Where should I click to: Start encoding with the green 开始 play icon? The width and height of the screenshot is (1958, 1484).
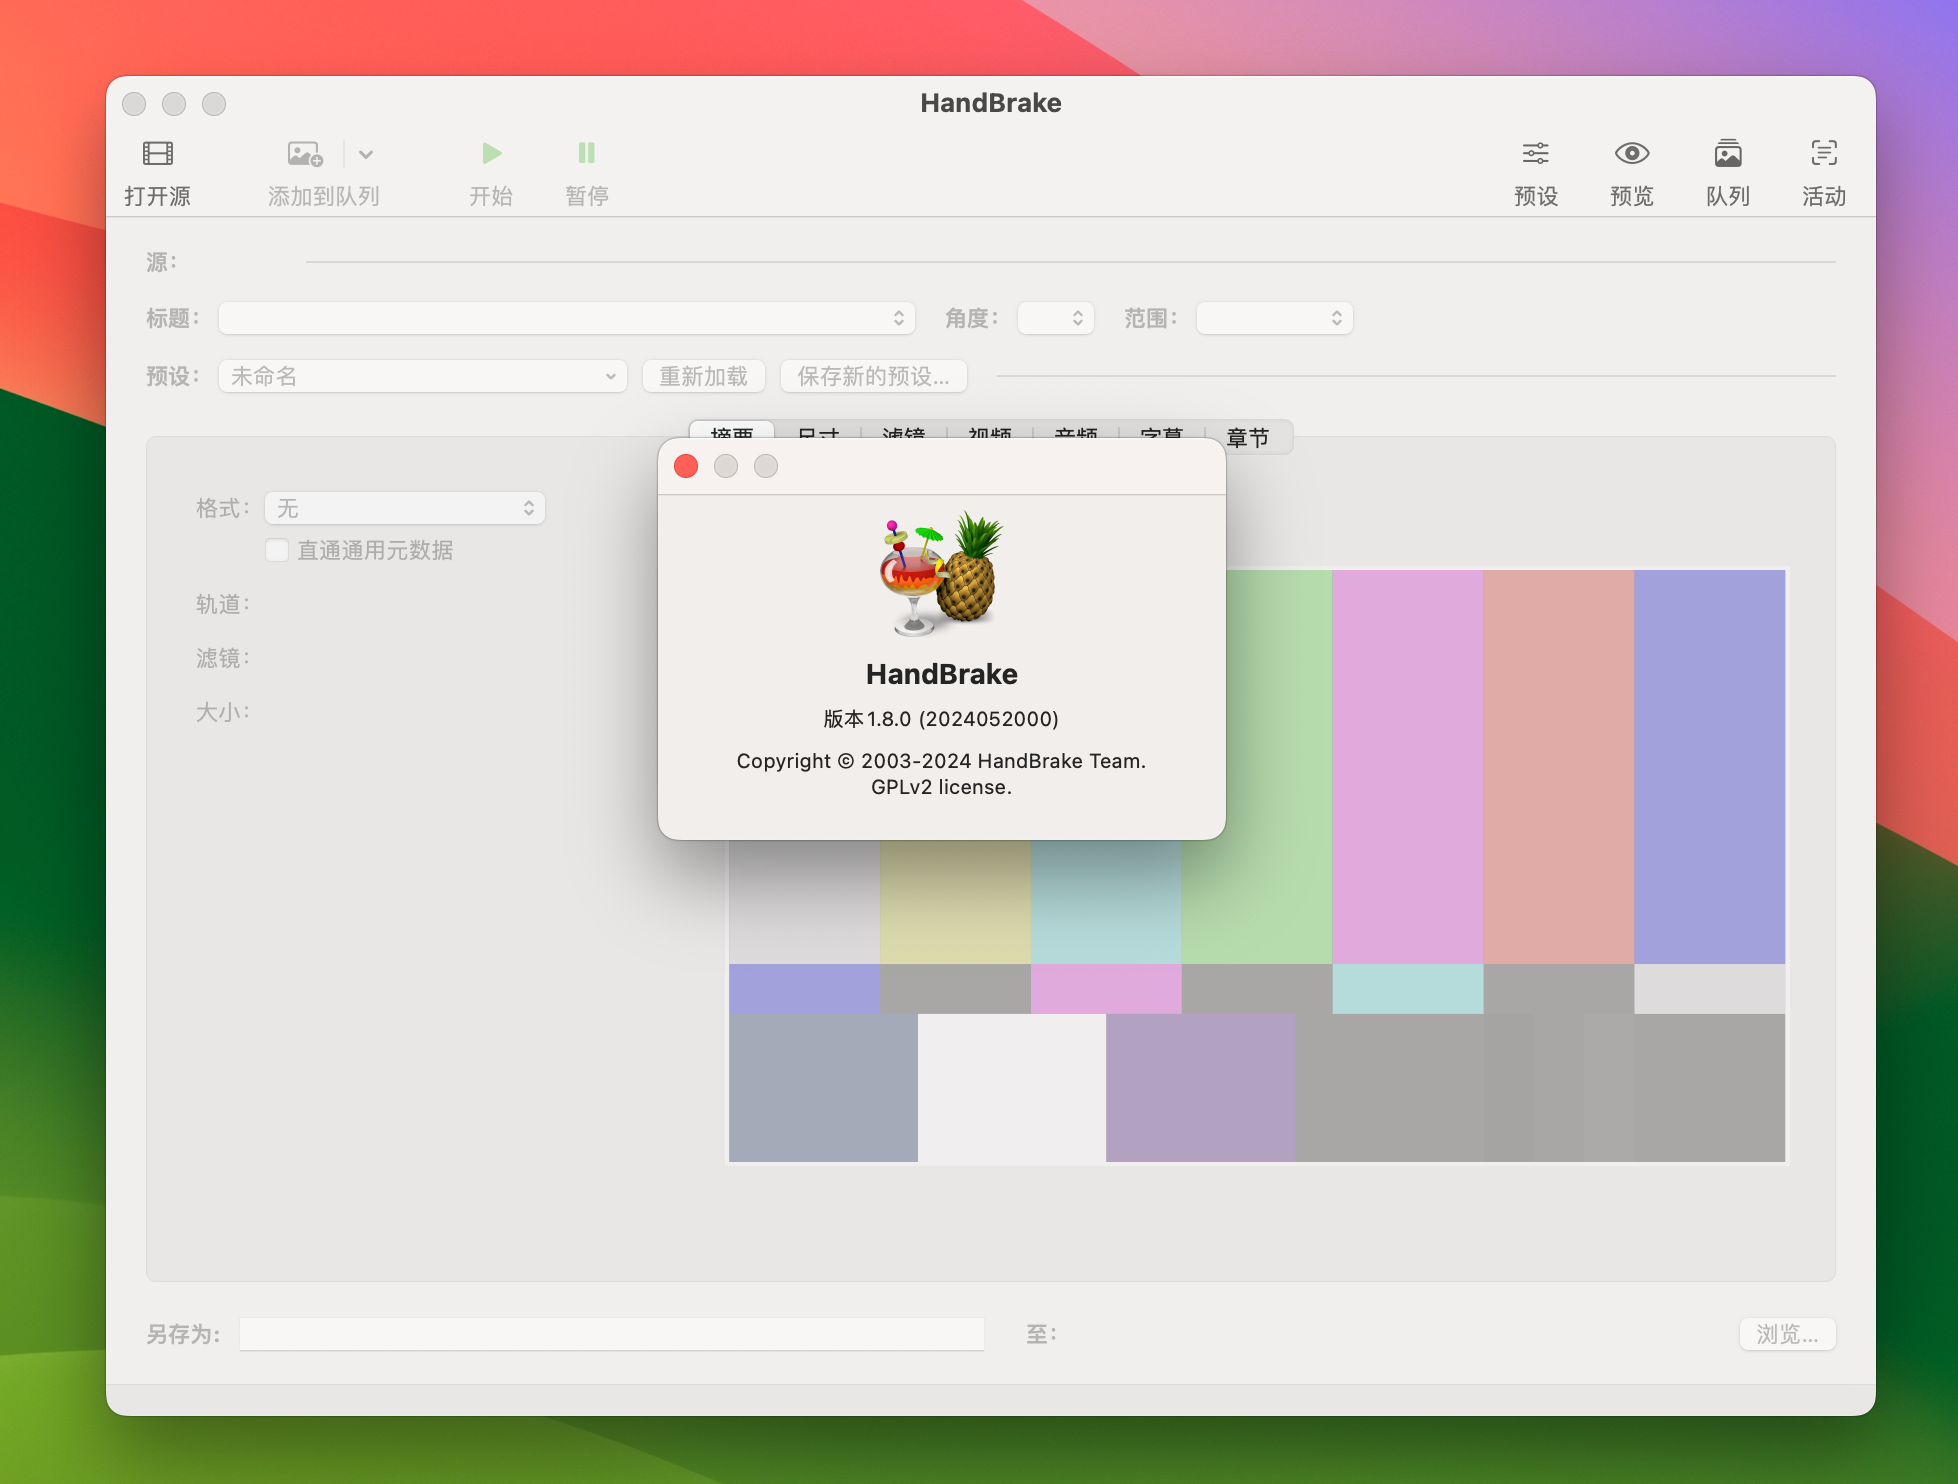(x=491, y=153)
